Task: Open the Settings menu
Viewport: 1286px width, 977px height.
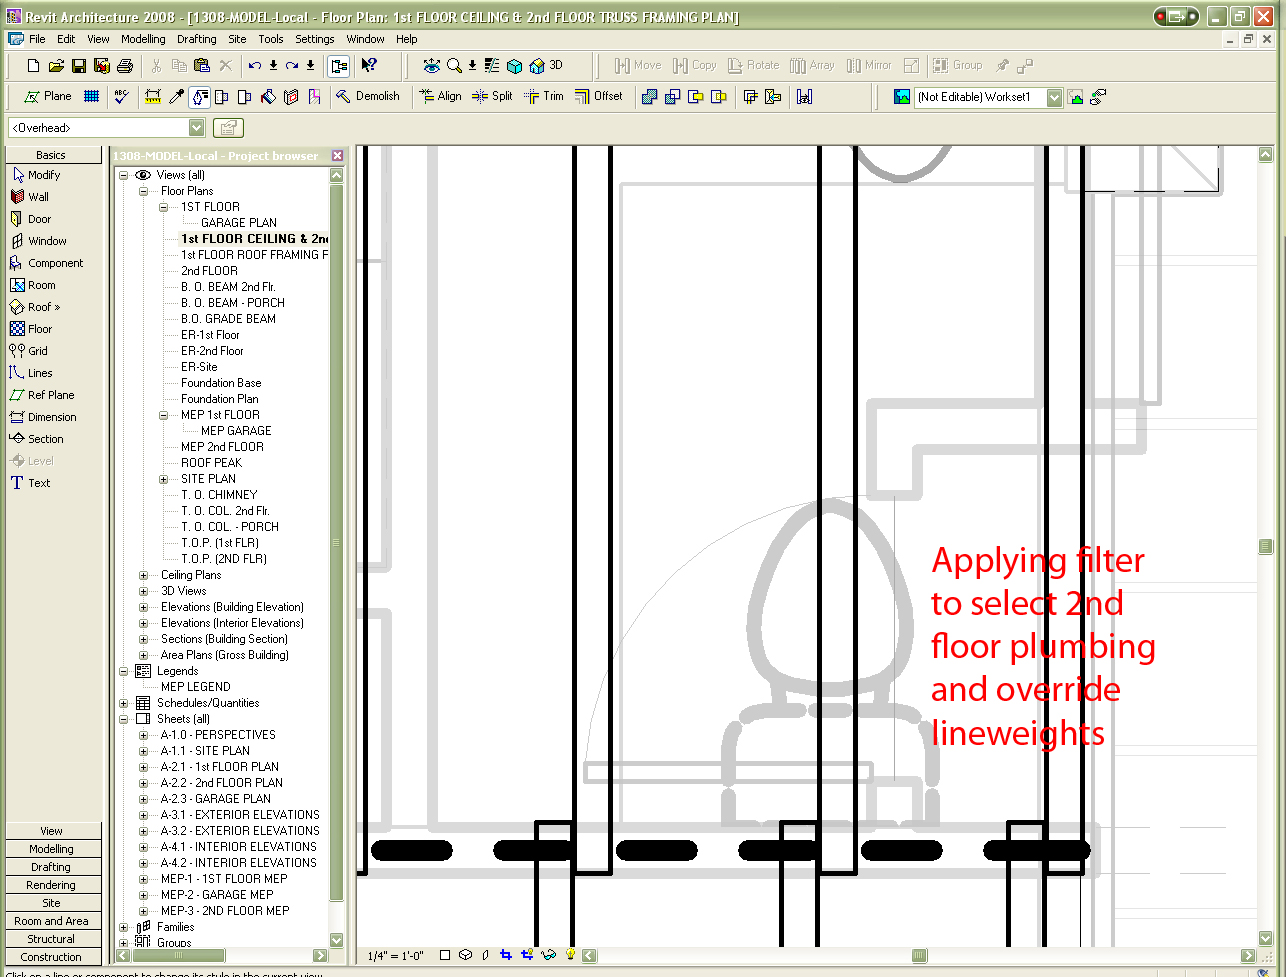Action: tap(314, 39)
